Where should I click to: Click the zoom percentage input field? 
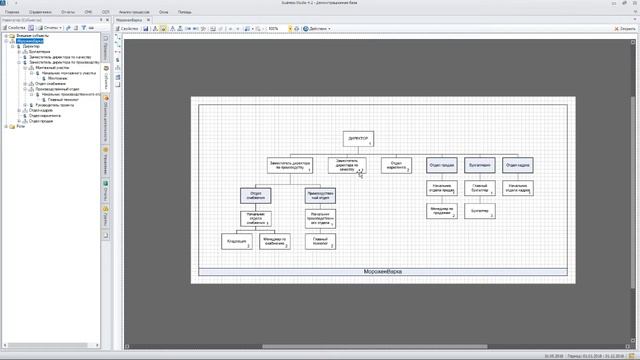pyautogui.click(x=277, y=29)
